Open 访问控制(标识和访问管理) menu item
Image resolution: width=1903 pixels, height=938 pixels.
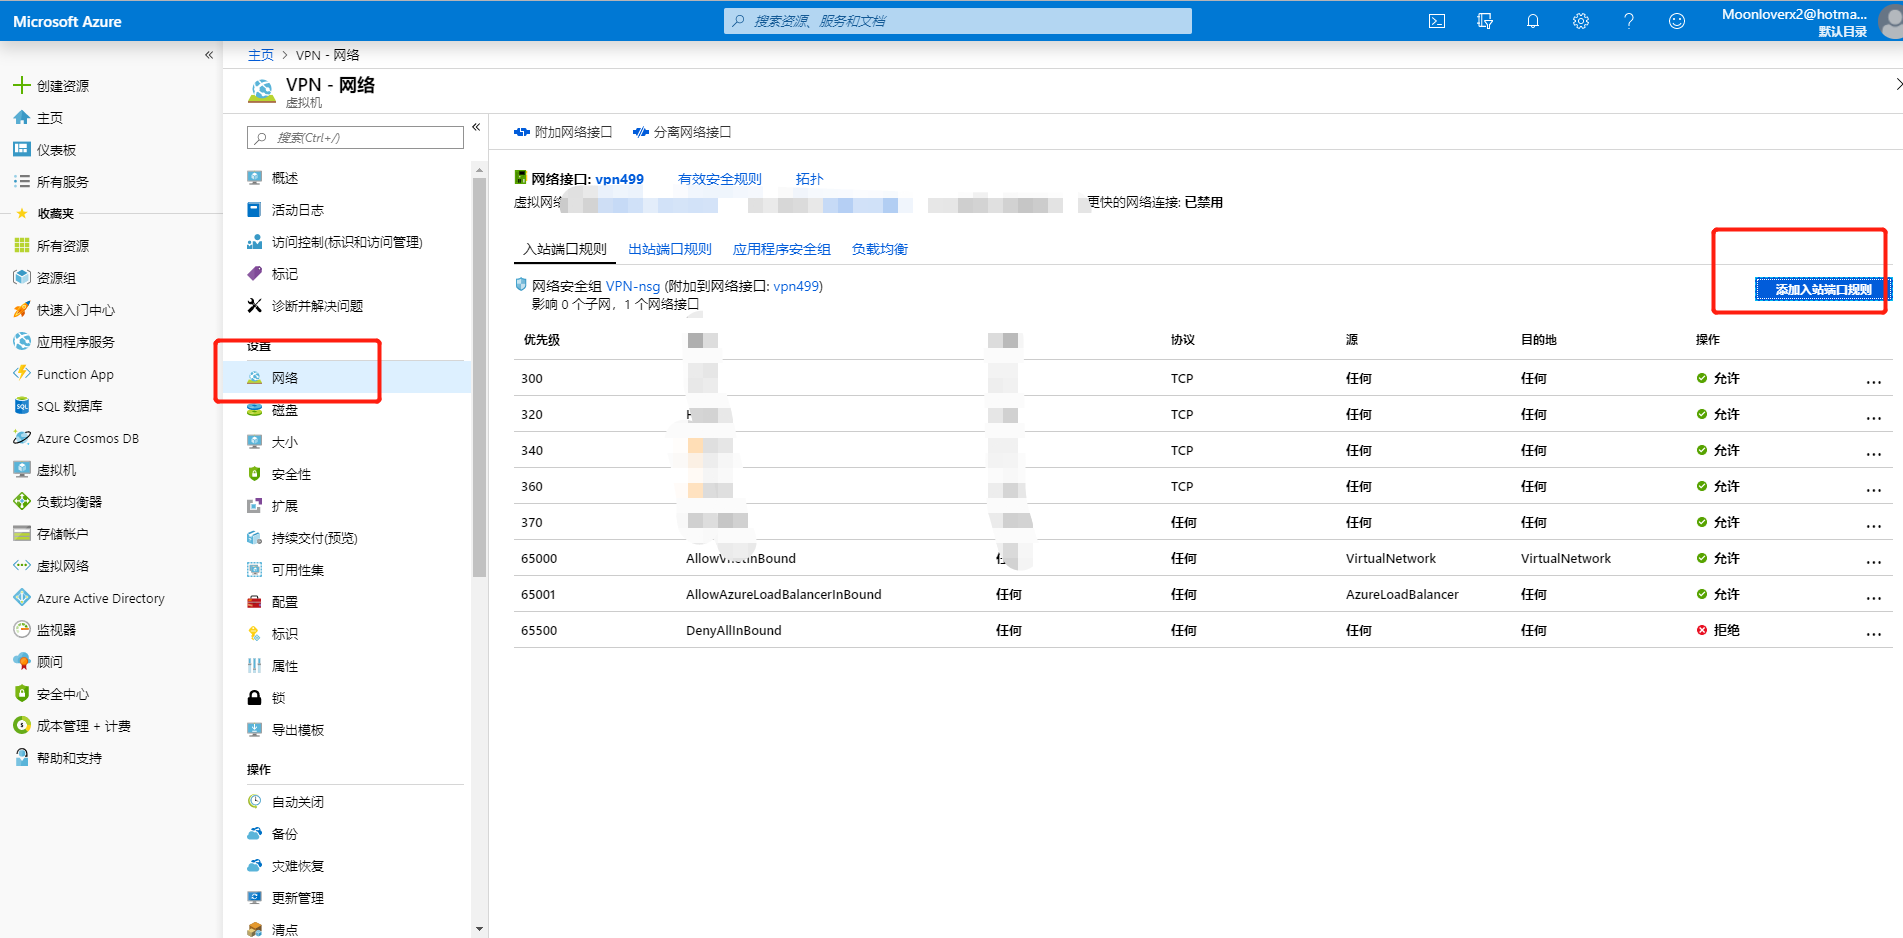point(334,242)
